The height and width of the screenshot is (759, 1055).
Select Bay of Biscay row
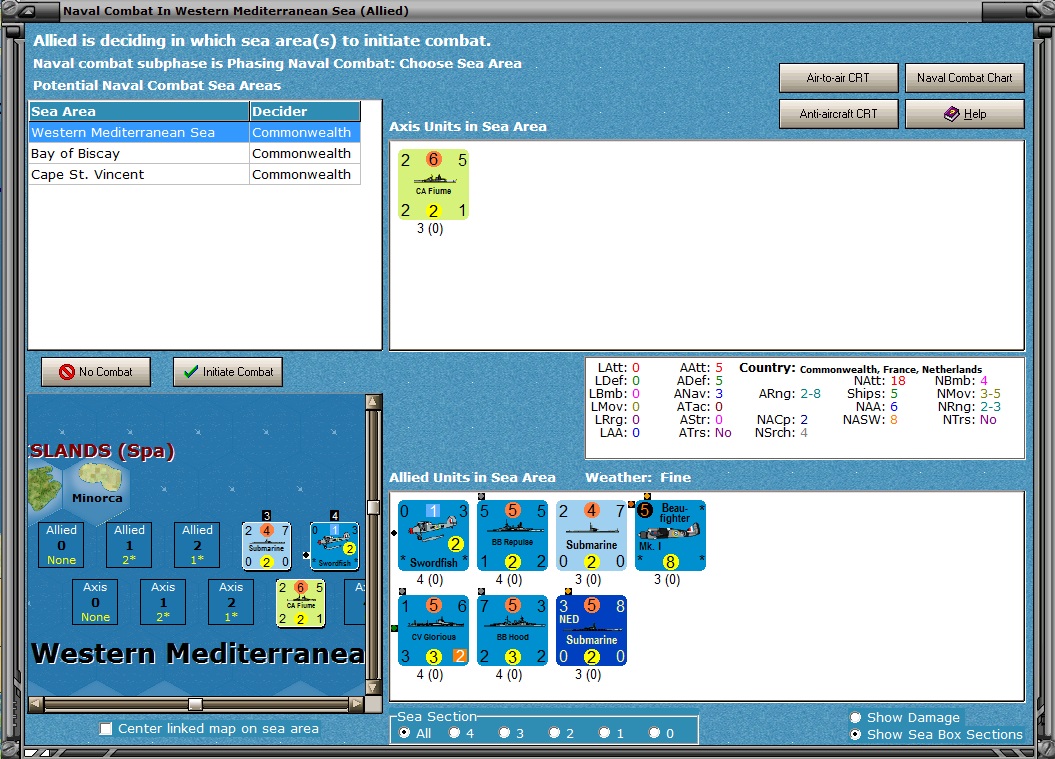click(194, 153)
